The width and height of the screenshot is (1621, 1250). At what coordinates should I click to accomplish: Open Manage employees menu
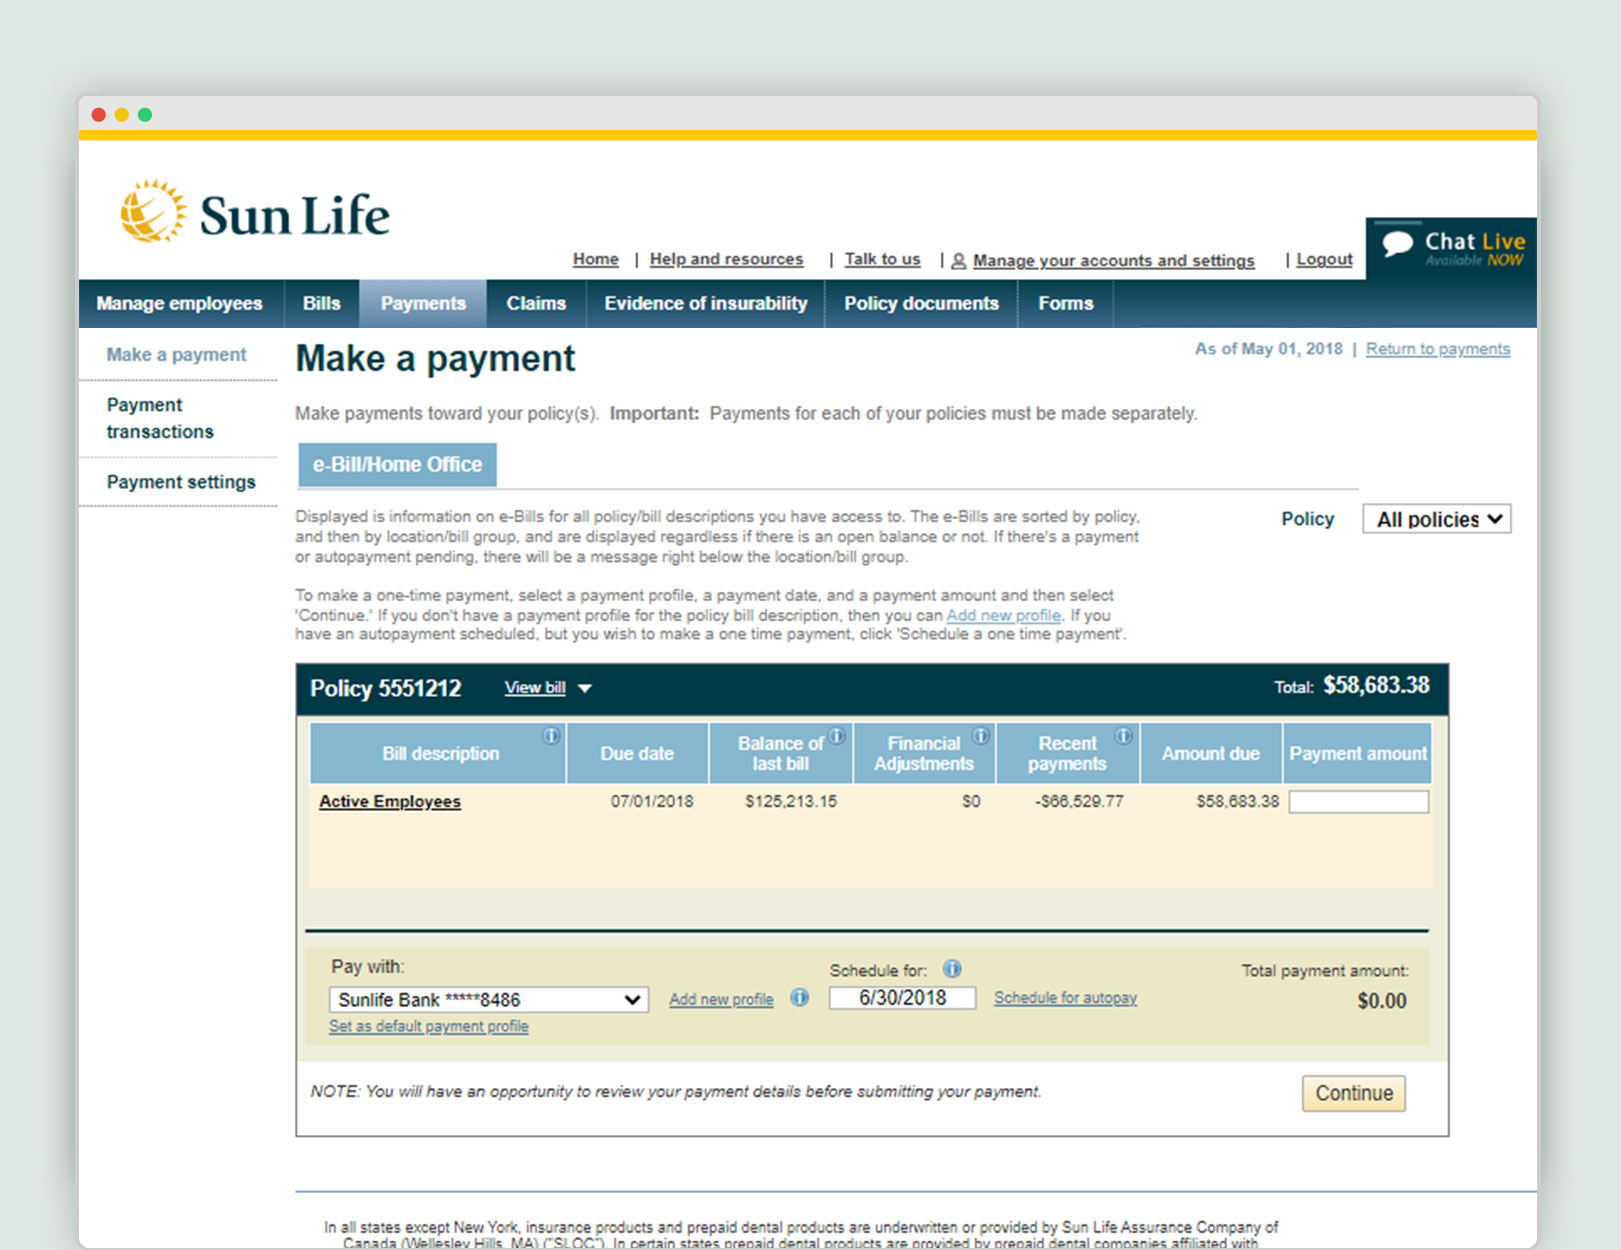click(x=180, y=303)
